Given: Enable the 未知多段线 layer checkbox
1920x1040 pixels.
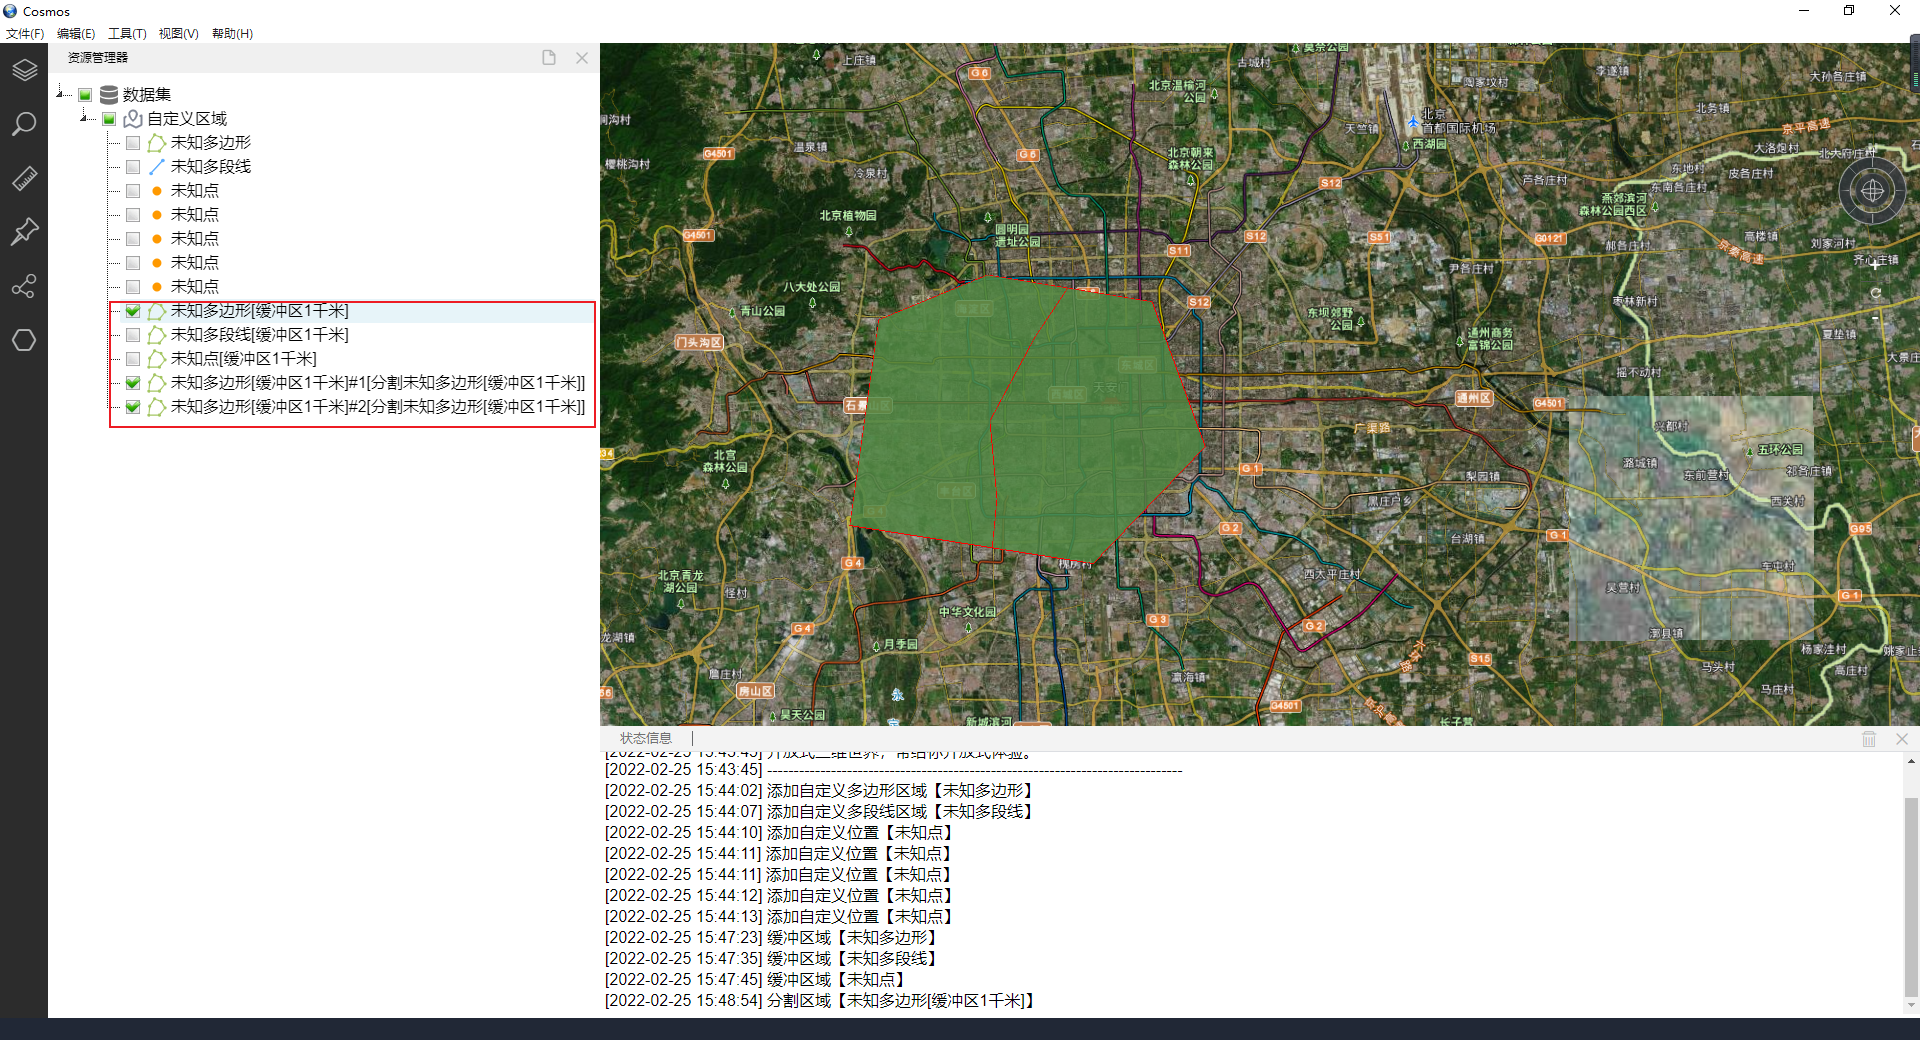Looking at the screenshot, I should (x=133, y=167).
